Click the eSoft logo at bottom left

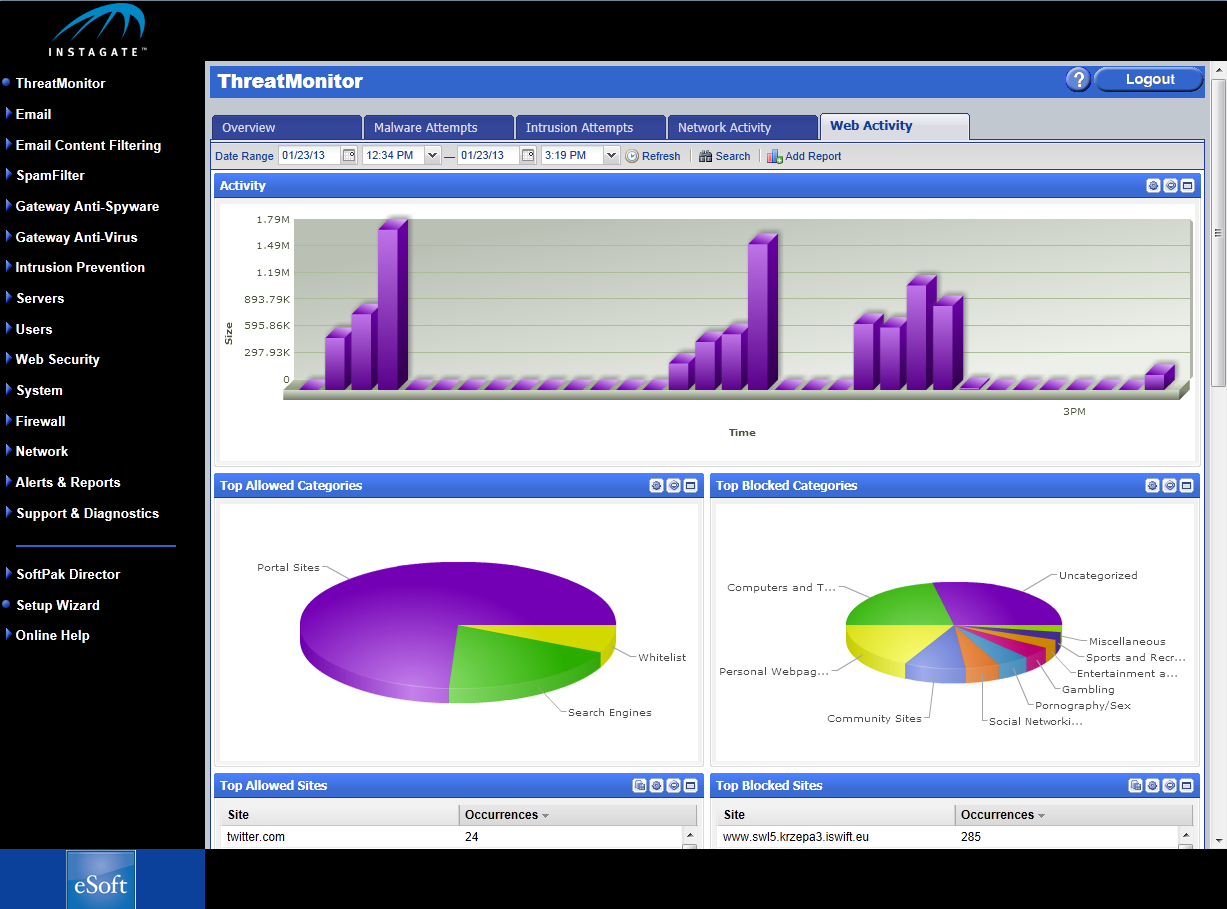[x=101, y=880]
